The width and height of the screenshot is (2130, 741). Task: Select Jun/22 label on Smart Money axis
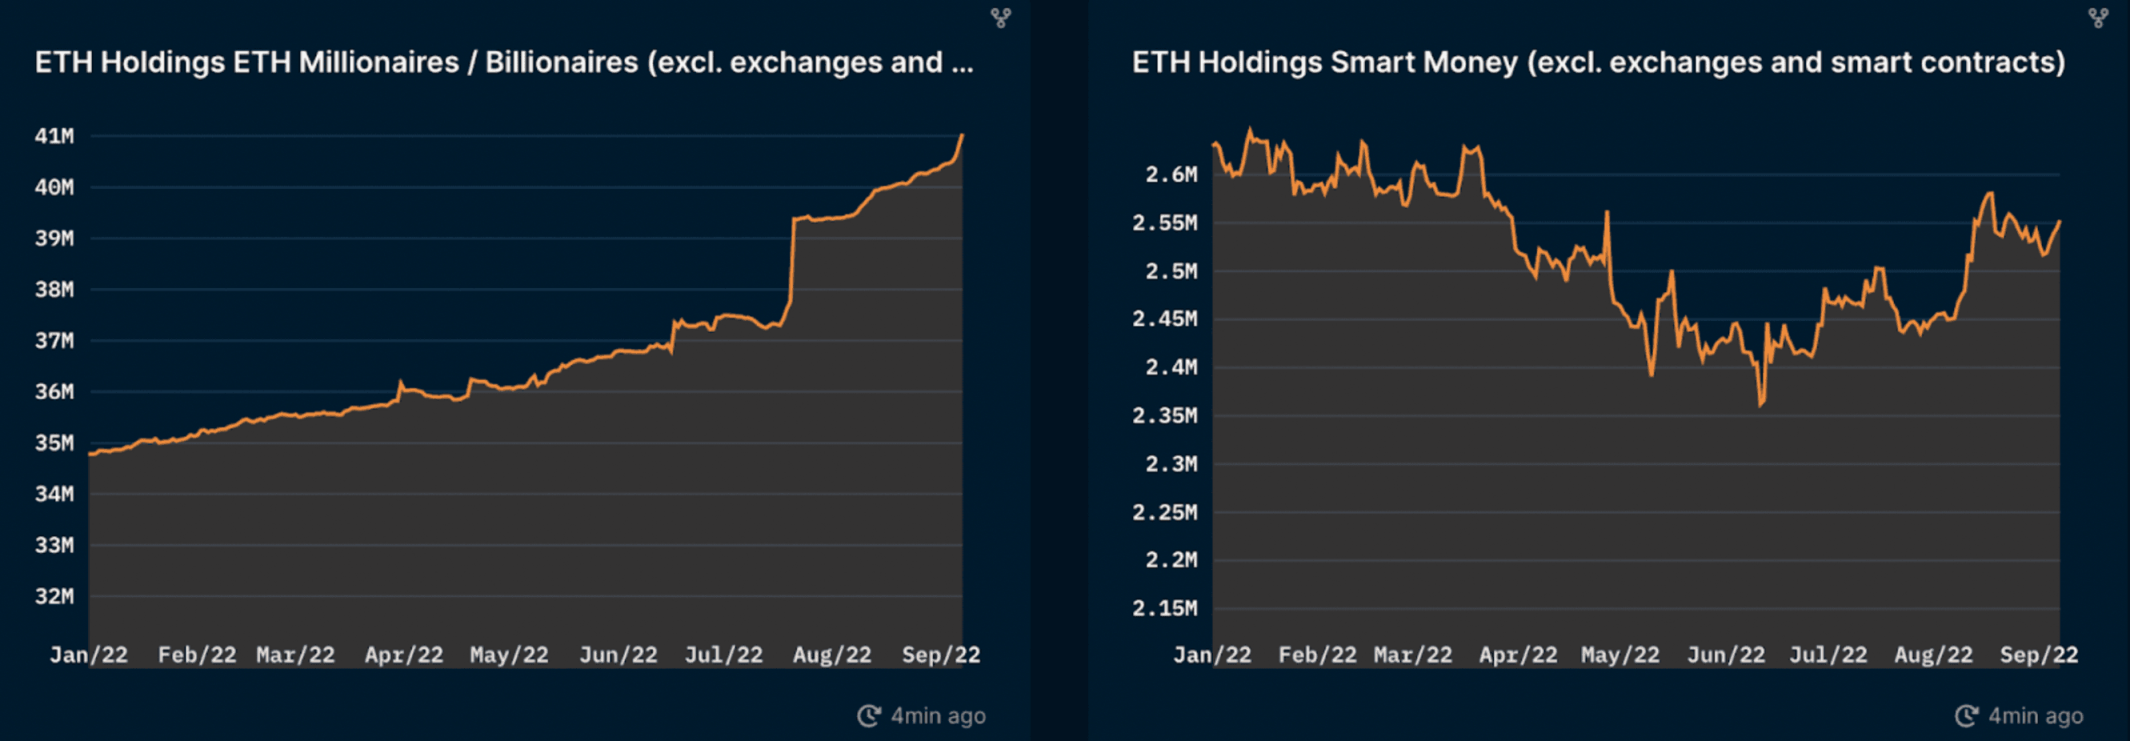point(1726,655)
